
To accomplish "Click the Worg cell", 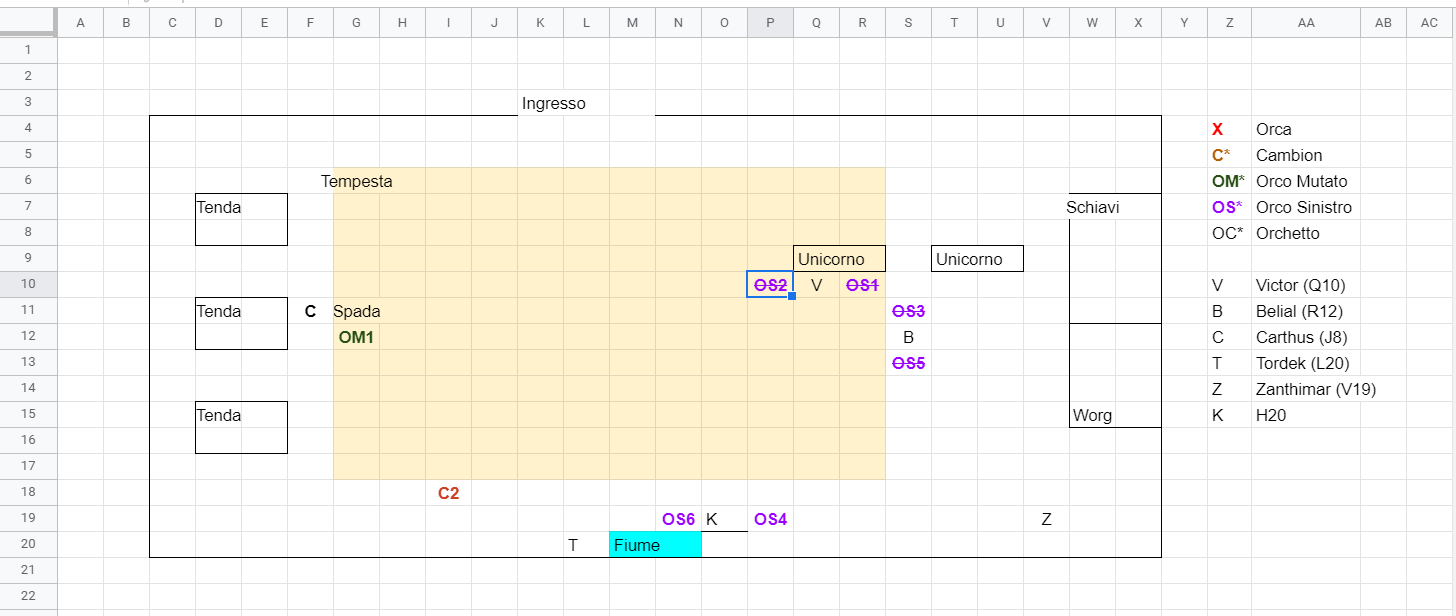I will tap(1092, 415).
